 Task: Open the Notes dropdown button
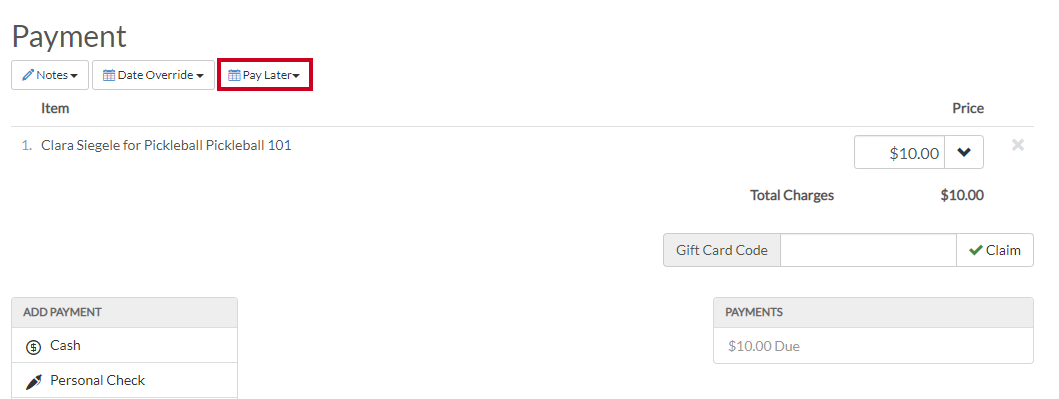point(50,75)
